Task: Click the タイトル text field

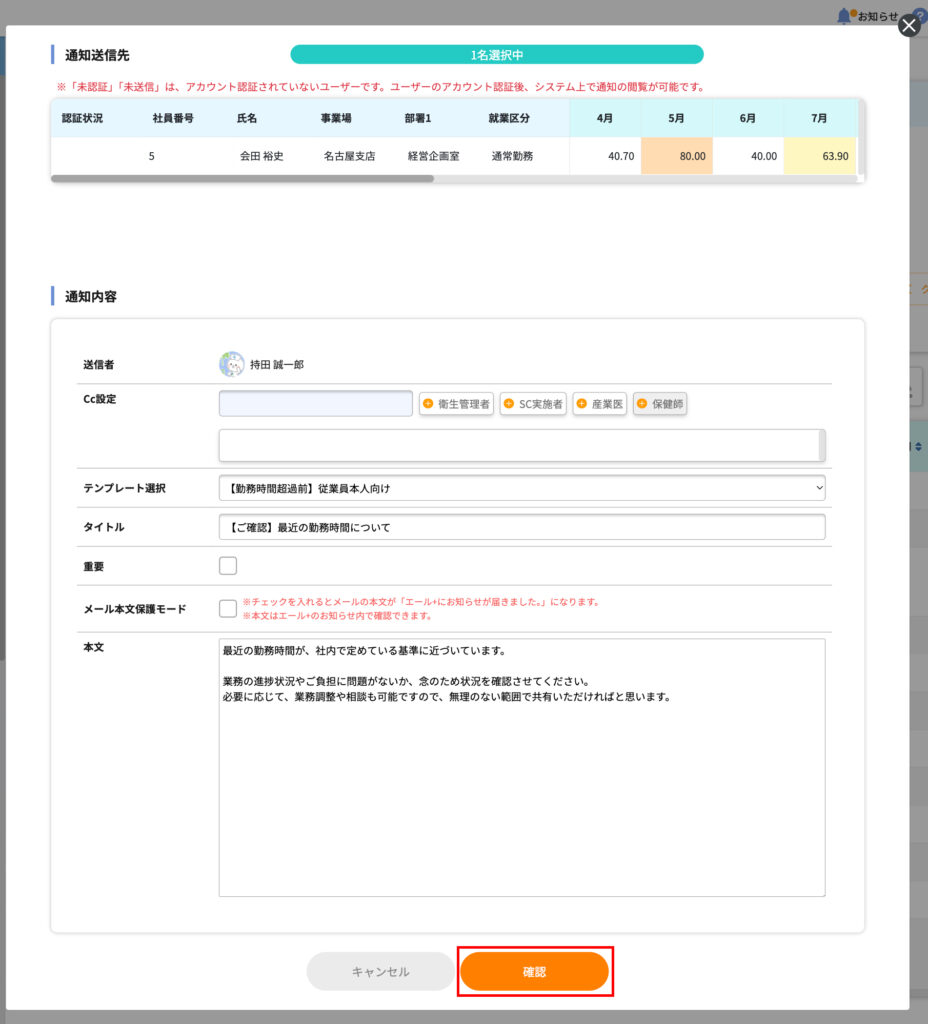Action: (x=521, y=527)
